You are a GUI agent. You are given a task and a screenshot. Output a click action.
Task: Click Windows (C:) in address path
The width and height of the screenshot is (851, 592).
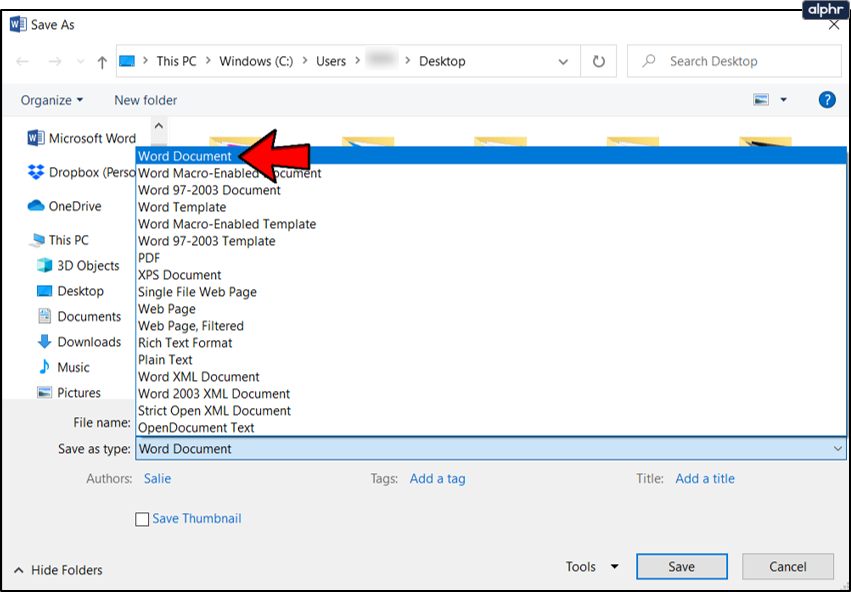coord(256,61)
